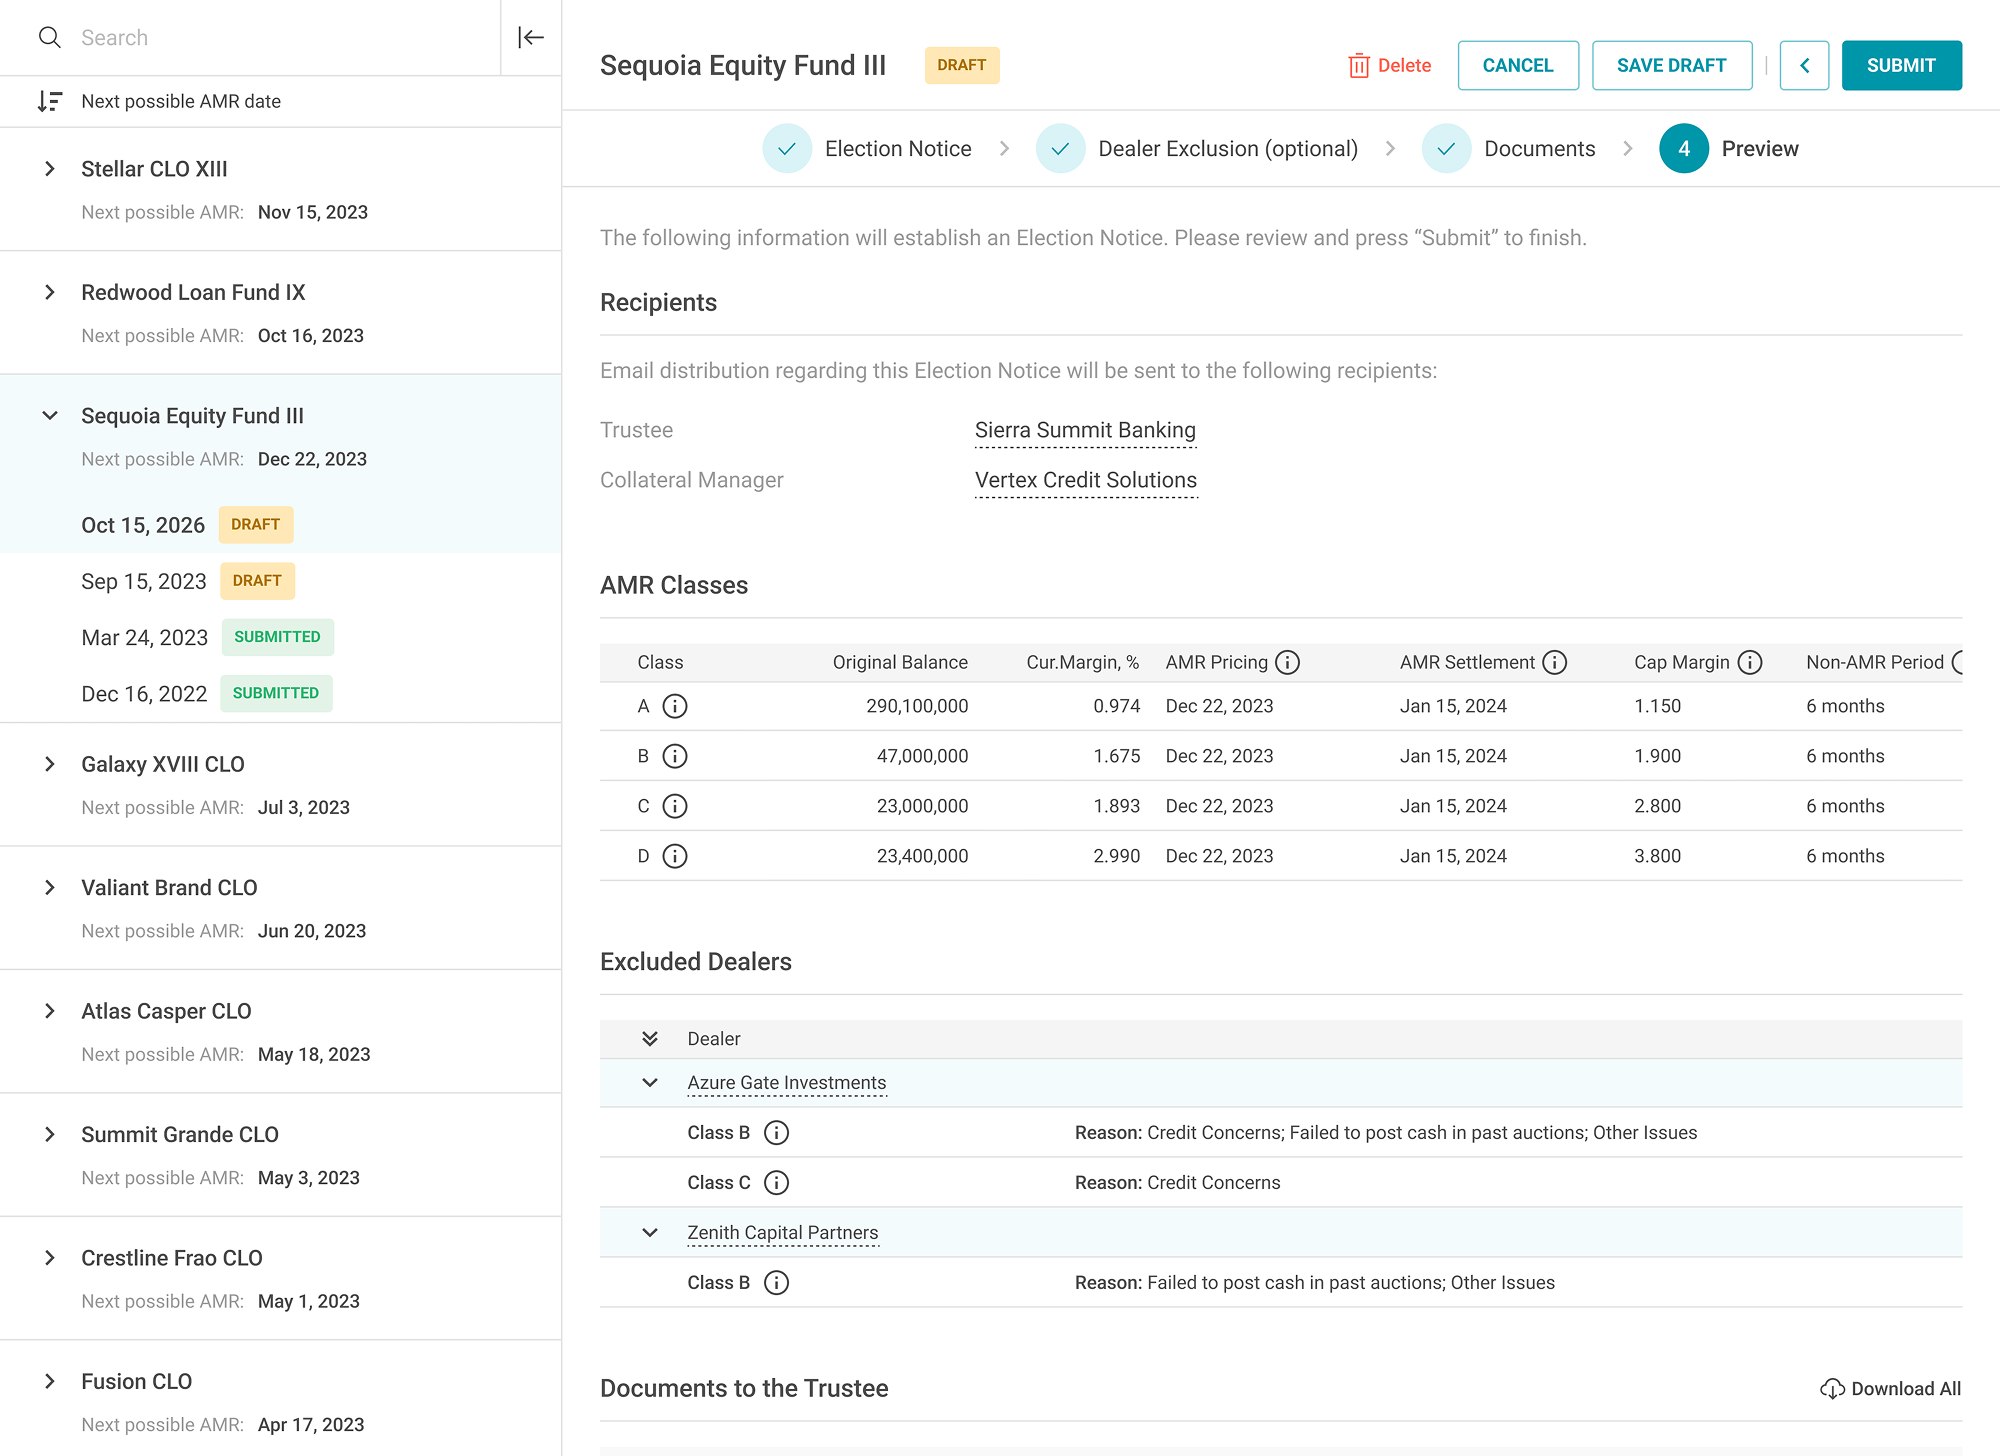Click the trash Delete icon
The height and width of the screenshot is (1456, 2000).
[1358, 66]
